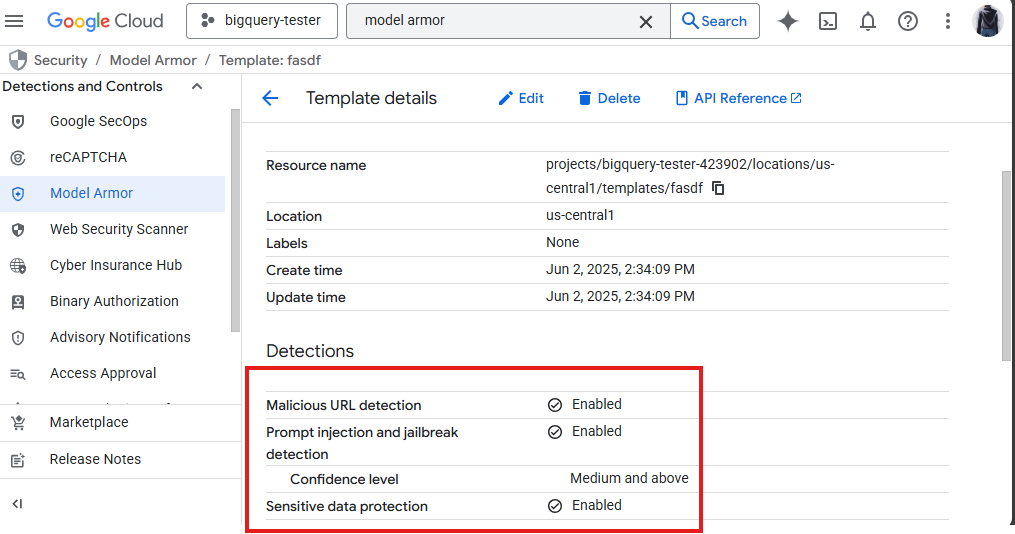Viewport: 1015px width, 534px height.
Task: Collapse Detections and Controls section
Action: click(197, 86)
